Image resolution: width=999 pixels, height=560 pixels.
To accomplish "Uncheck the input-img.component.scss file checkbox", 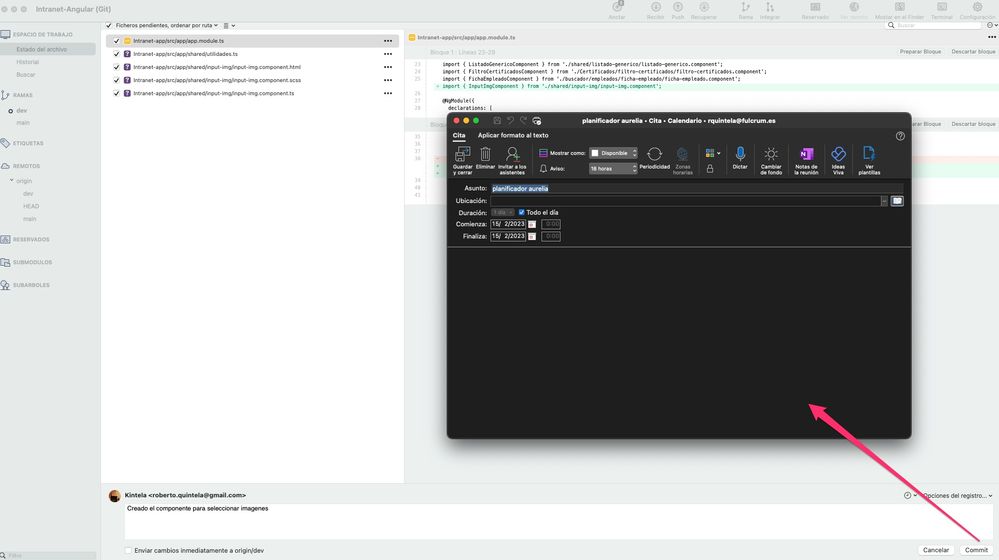I will tap(117, 80).
